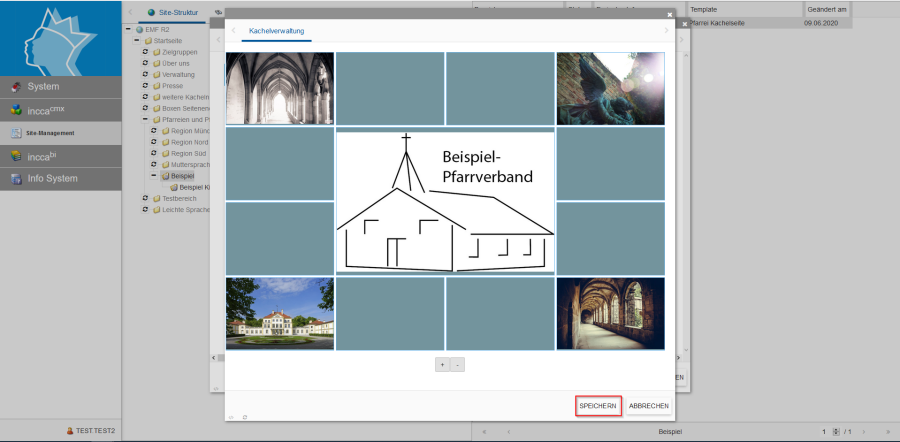Switch to the Kachelverwaltung tab

click(x=277, y=32)
